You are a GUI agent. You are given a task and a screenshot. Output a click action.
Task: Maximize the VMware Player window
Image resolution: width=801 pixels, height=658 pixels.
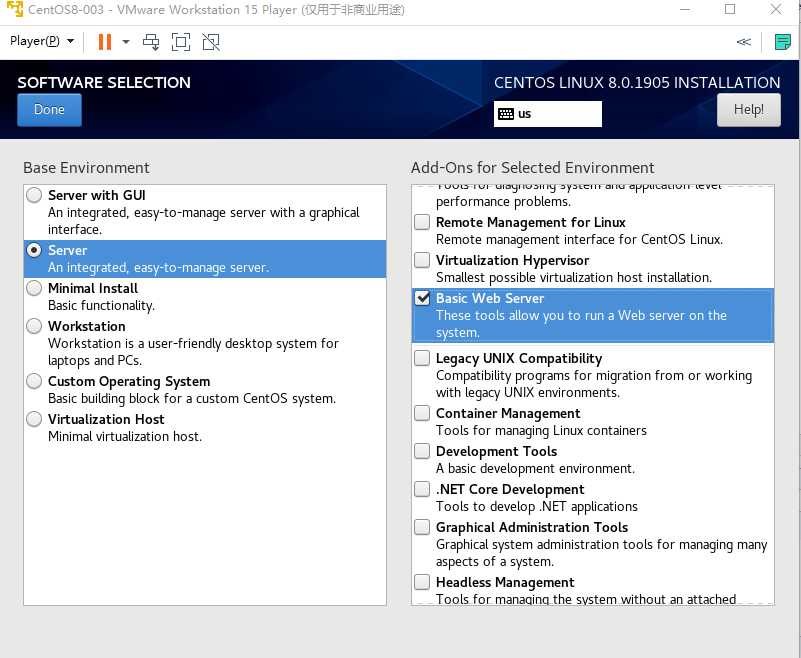(x=730, y=9)
